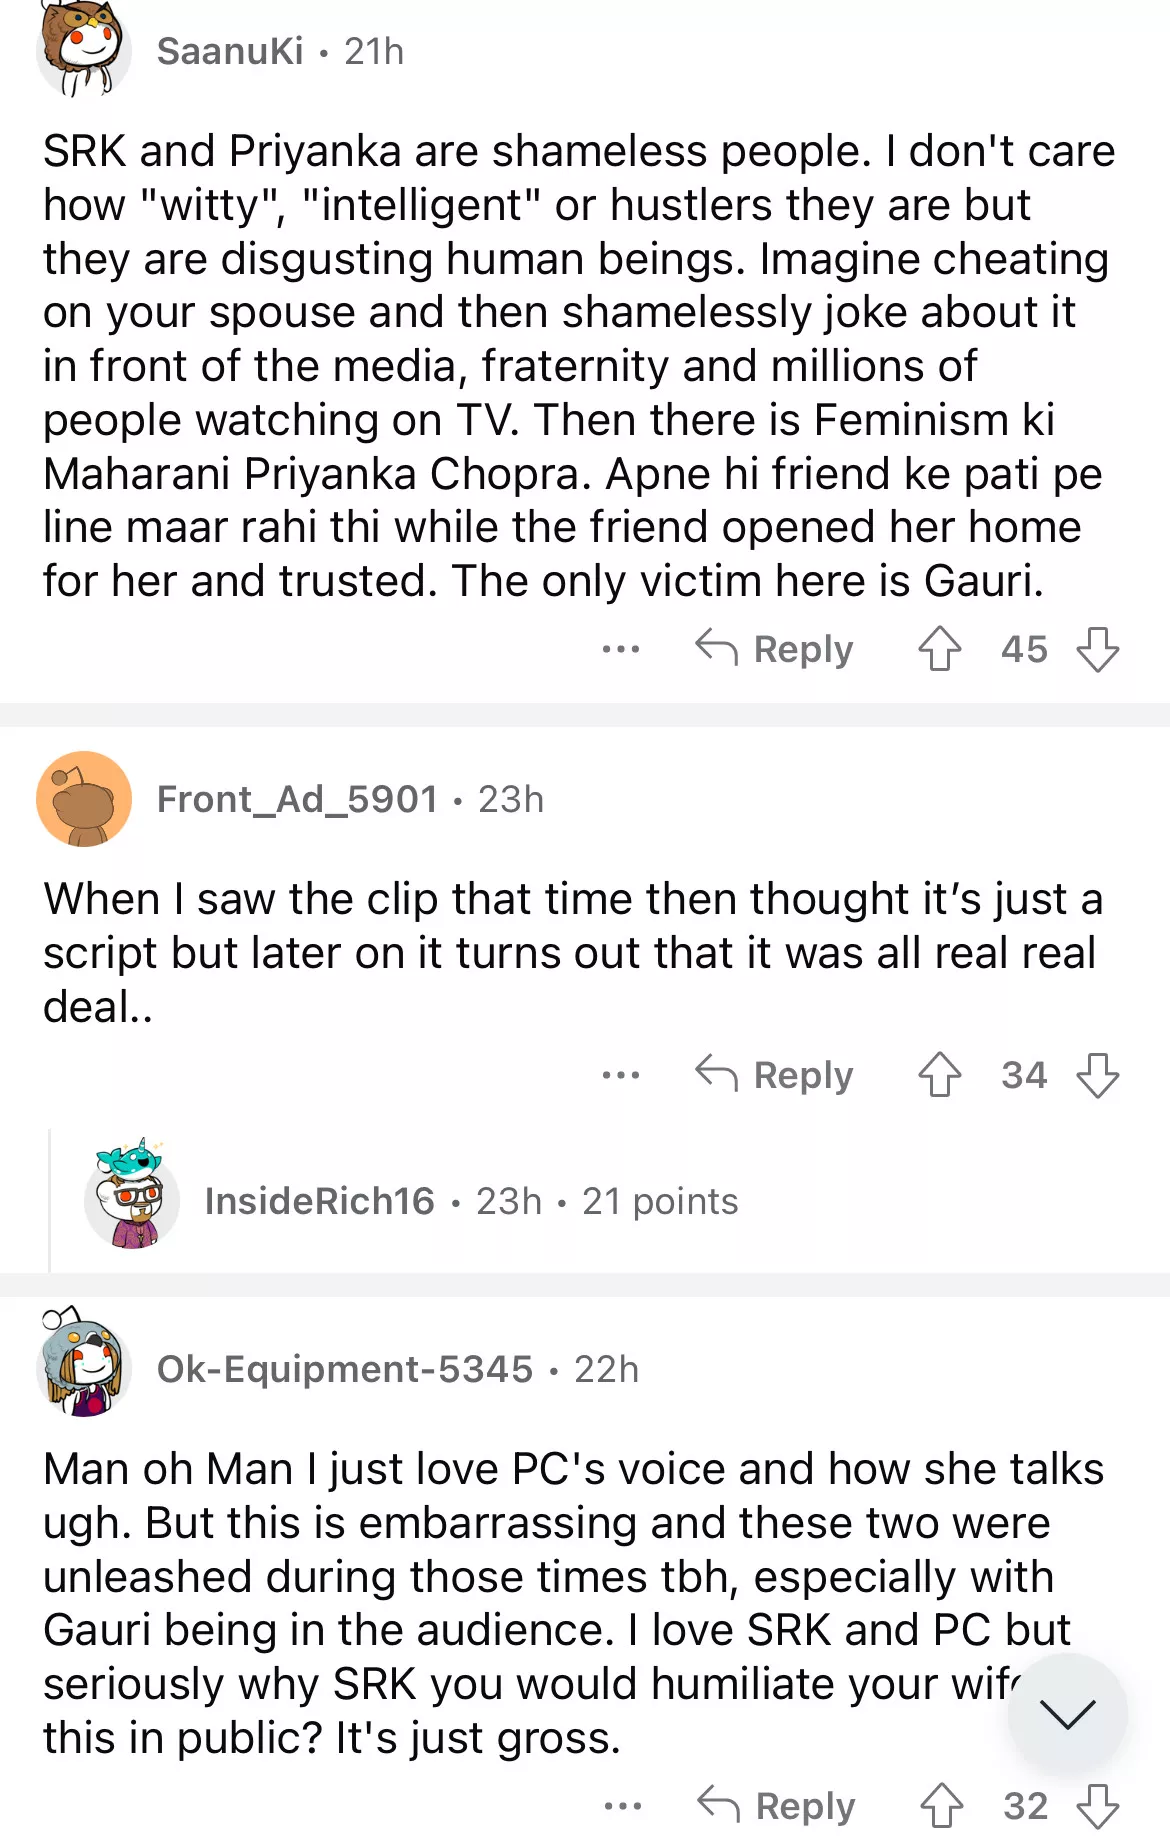Image resolution: width=1170 pixels, height=1843 pixels.
Task: Upvote SaanuKi's comment
Action: click(939, 649)
